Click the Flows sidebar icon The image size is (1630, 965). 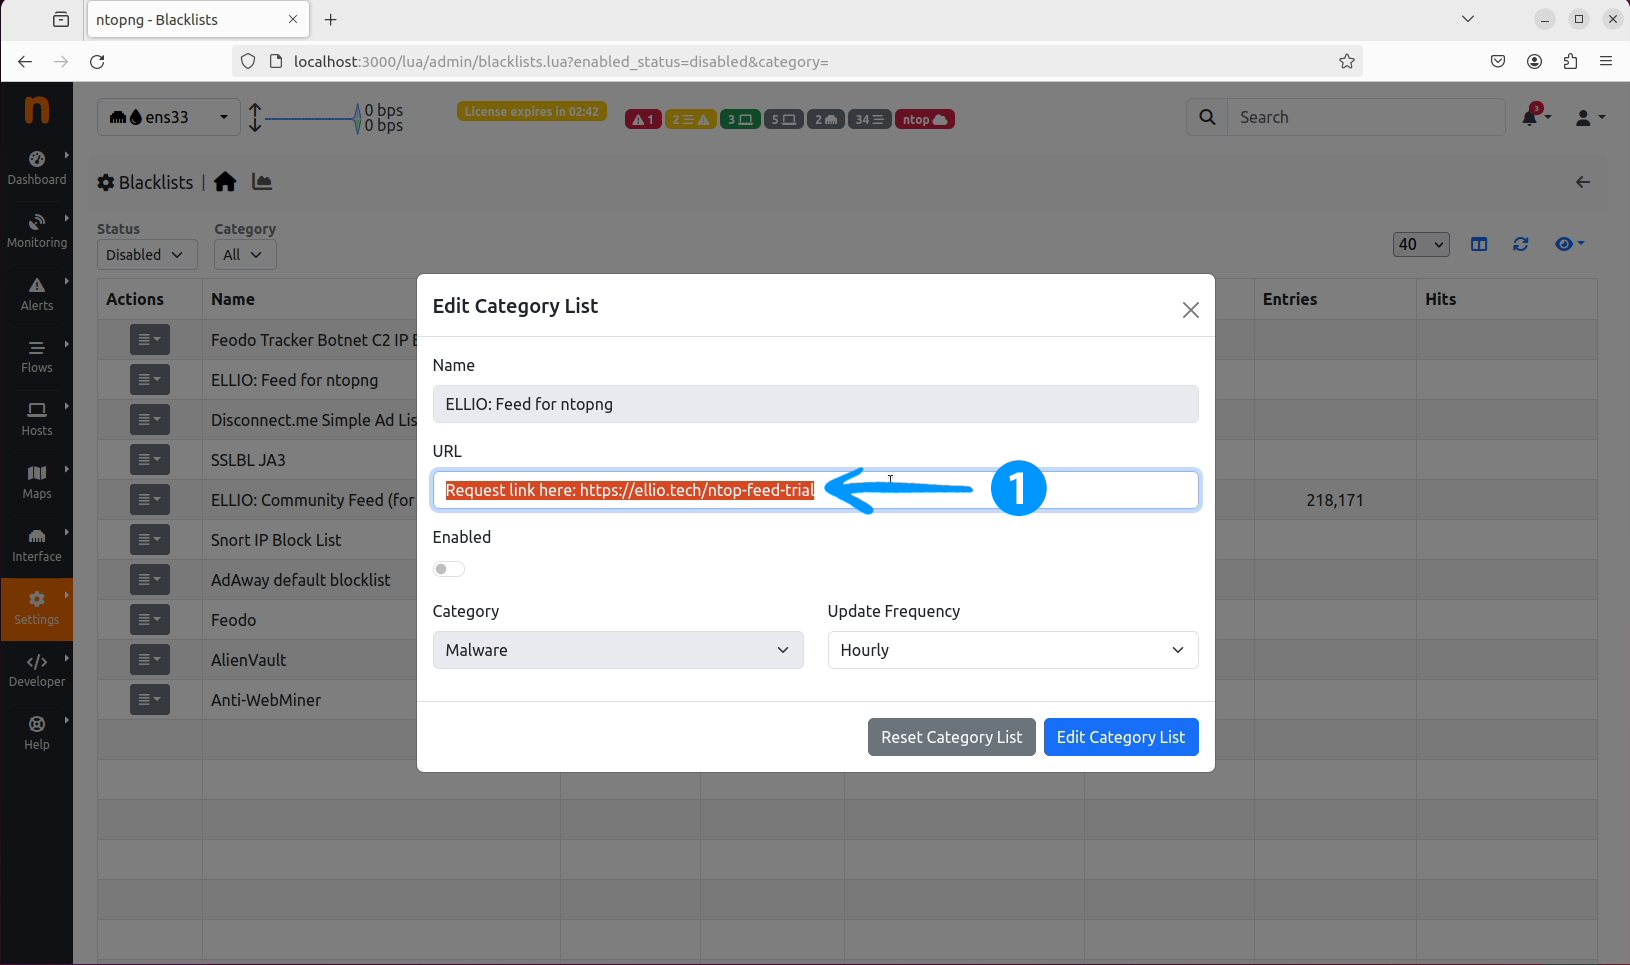click(37, 356)
